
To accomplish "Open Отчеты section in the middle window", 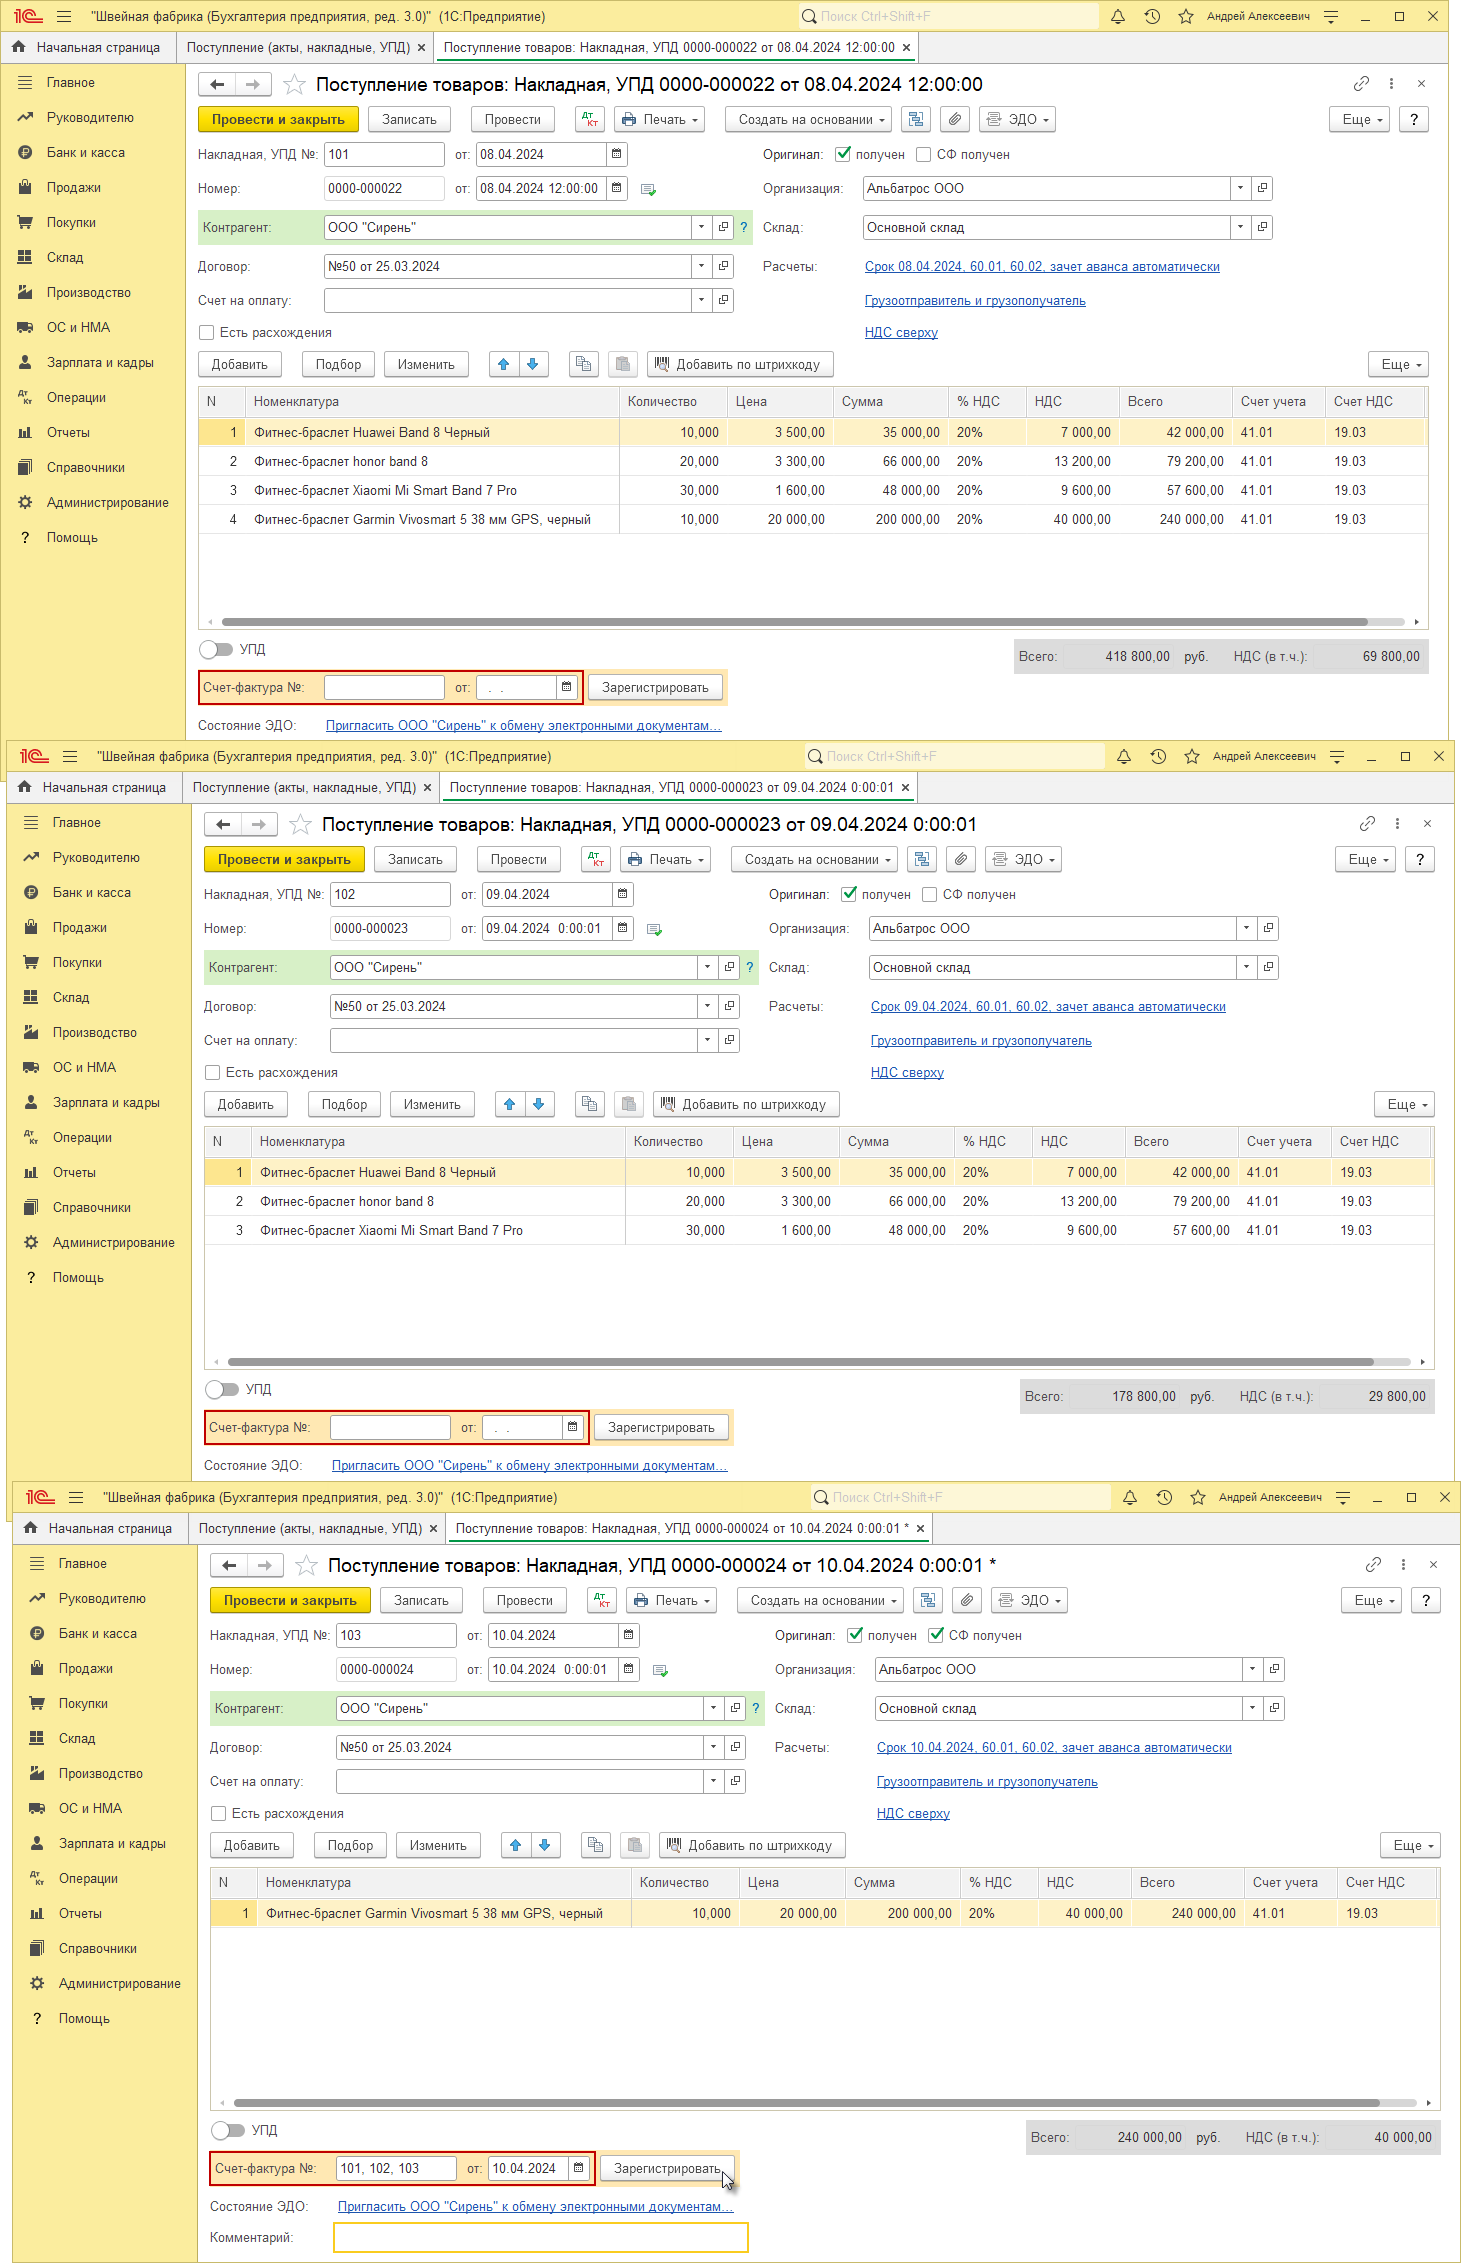I will tap(74, 1172).
